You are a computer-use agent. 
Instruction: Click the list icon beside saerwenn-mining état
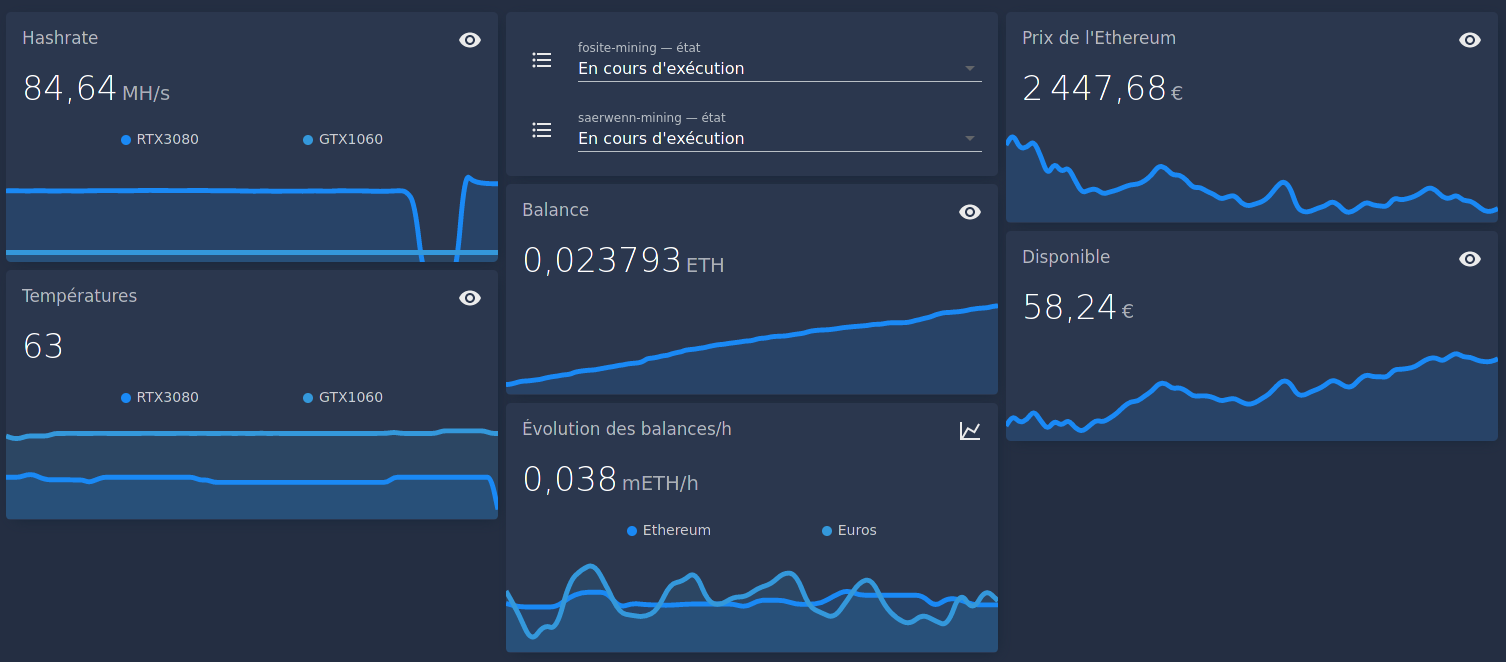(542, 130)
